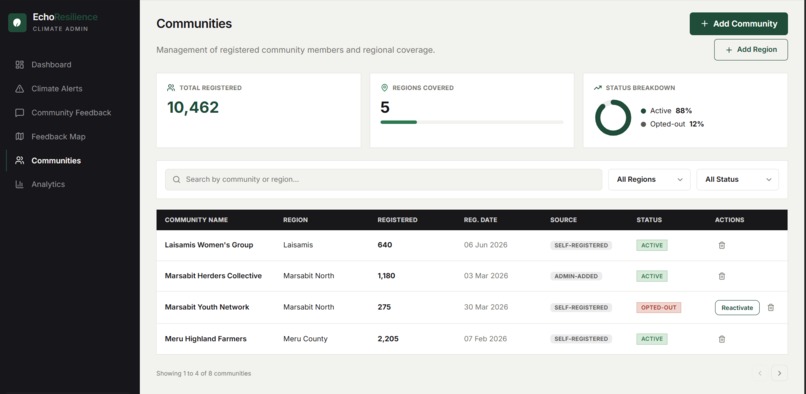Click the Active 88% legend entry
This screenshot has width=806, height=394.
pyautogui.click(x=666, y=111)
